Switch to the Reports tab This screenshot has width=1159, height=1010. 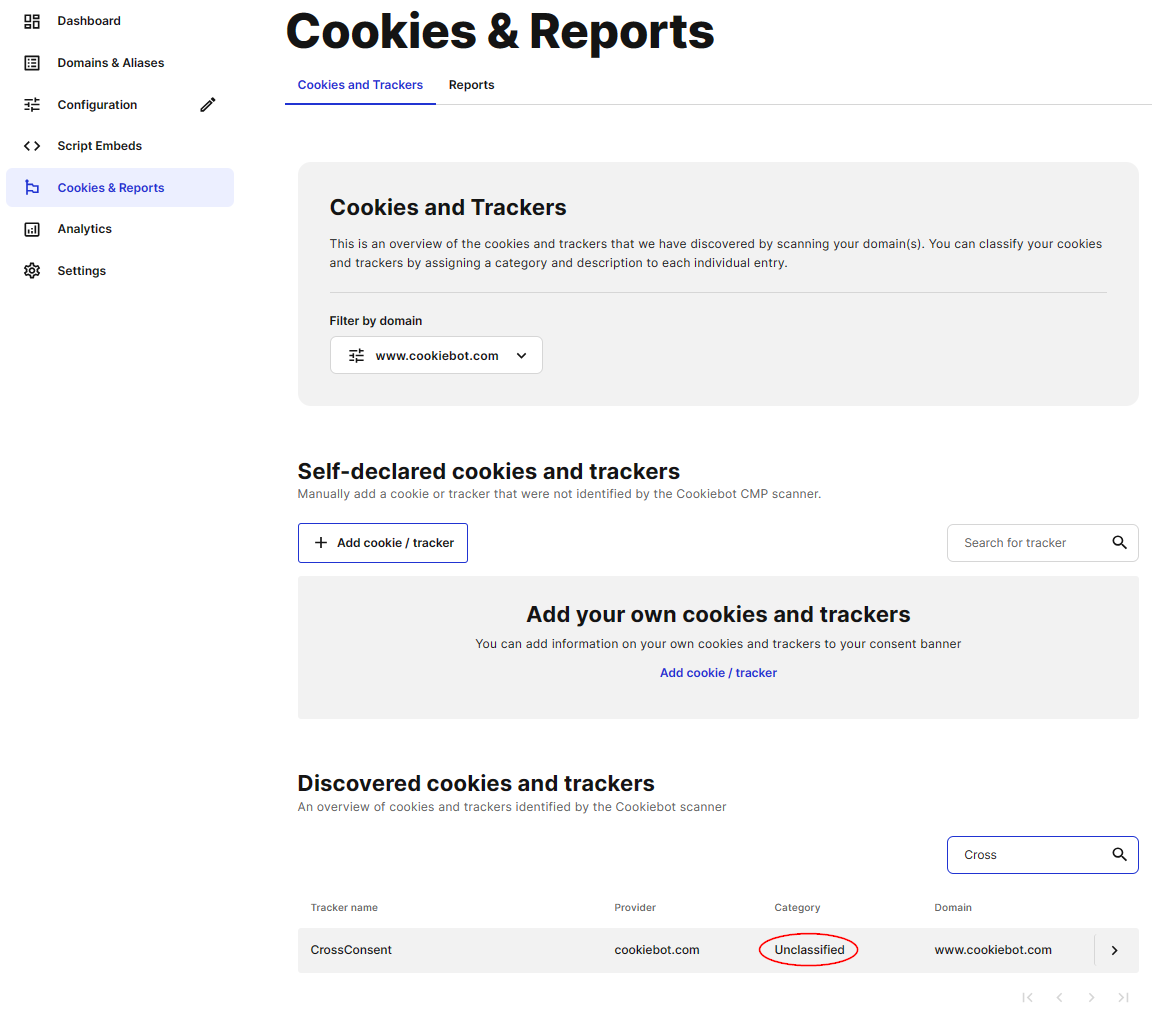472,85
